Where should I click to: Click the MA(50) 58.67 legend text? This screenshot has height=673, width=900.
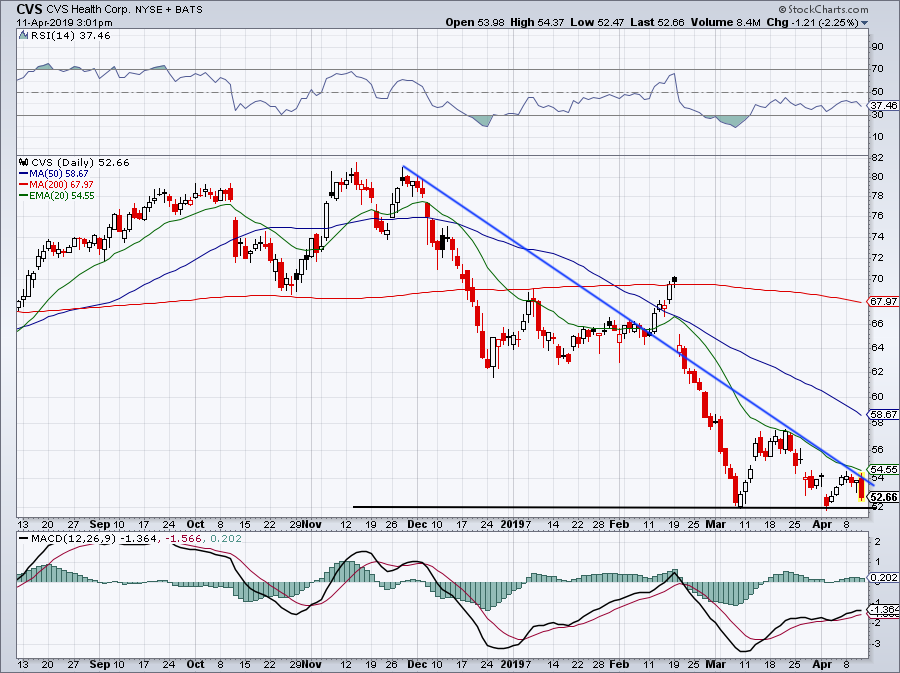click(59, 173)
